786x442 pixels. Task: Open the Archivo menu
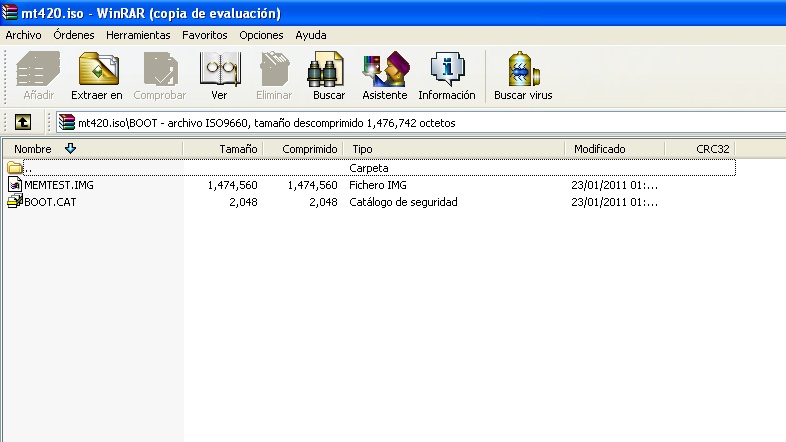click(24, 35)
